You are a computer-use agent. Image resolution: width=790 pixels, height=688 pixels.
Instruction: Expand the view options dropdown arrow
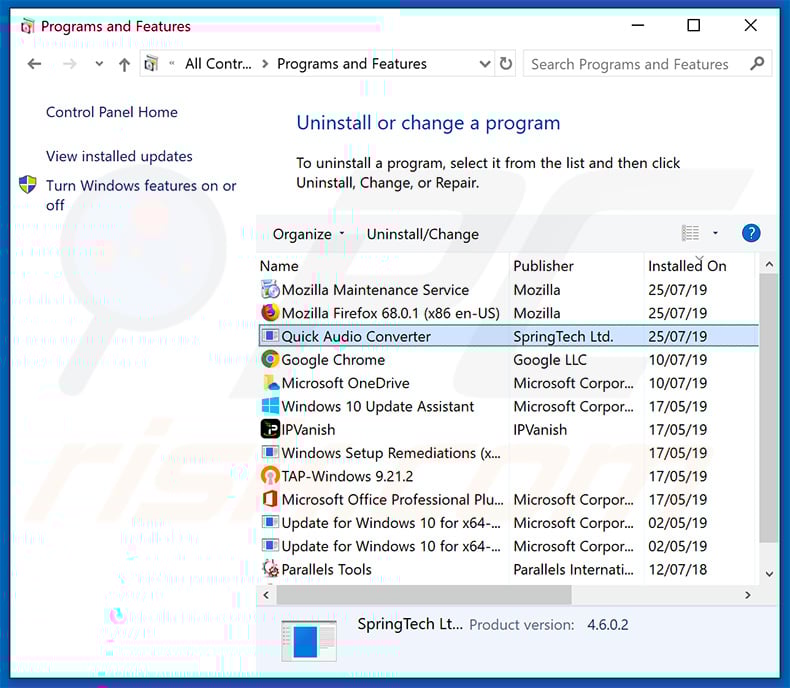click(715, 233)
